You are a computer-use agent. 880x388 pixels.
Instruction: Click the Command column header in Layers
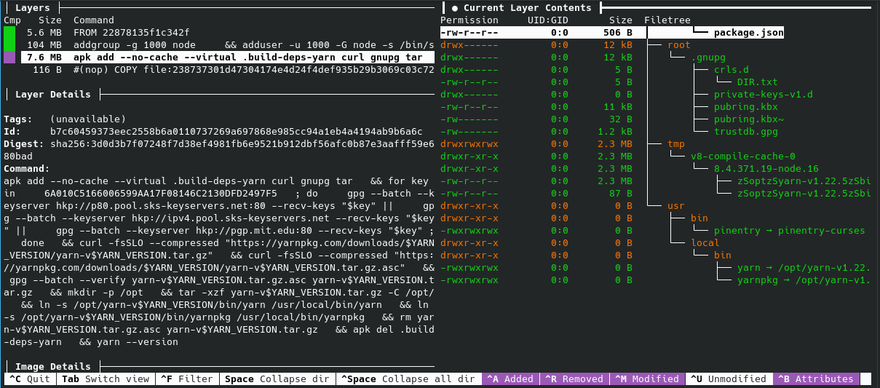(94, 20)
